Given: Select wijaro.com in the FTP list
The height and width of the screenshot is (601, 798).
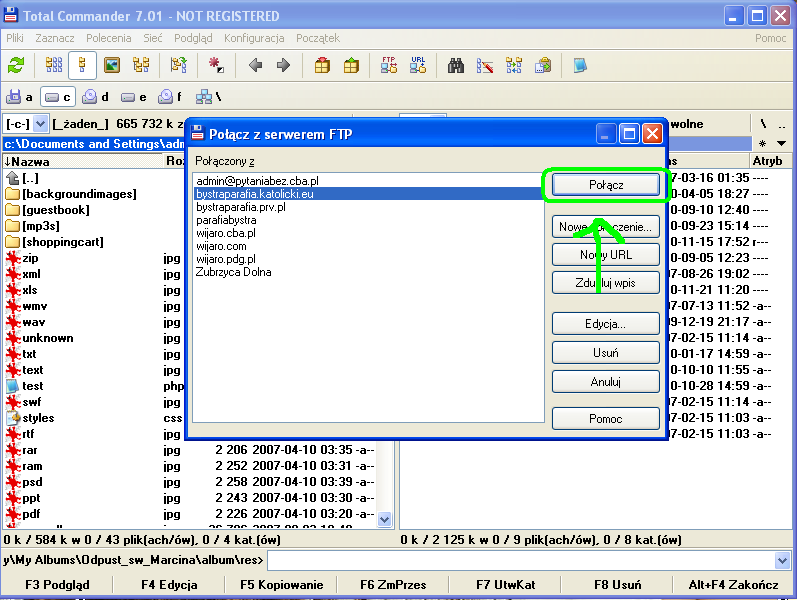Looking at the screenshot, I should tap(221, 245).
